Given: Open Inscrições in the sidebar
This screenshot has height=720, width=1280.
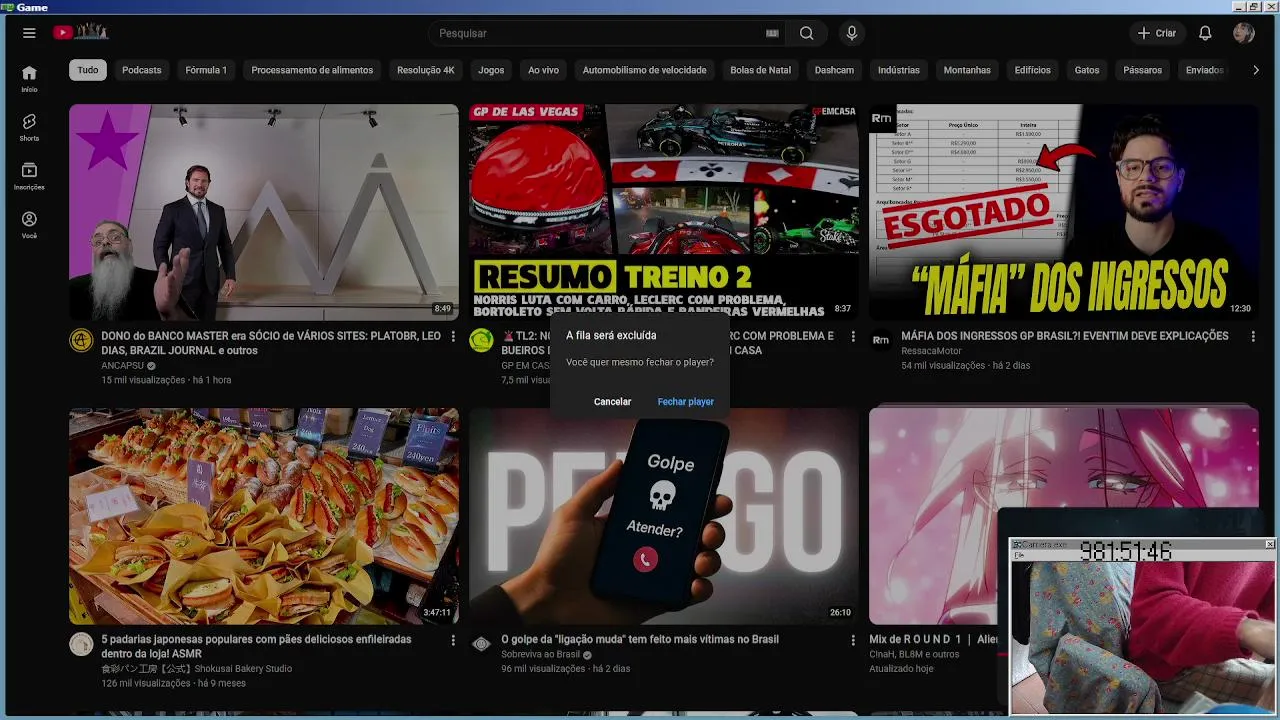Looking at the screenshot, I should [29, 177].
